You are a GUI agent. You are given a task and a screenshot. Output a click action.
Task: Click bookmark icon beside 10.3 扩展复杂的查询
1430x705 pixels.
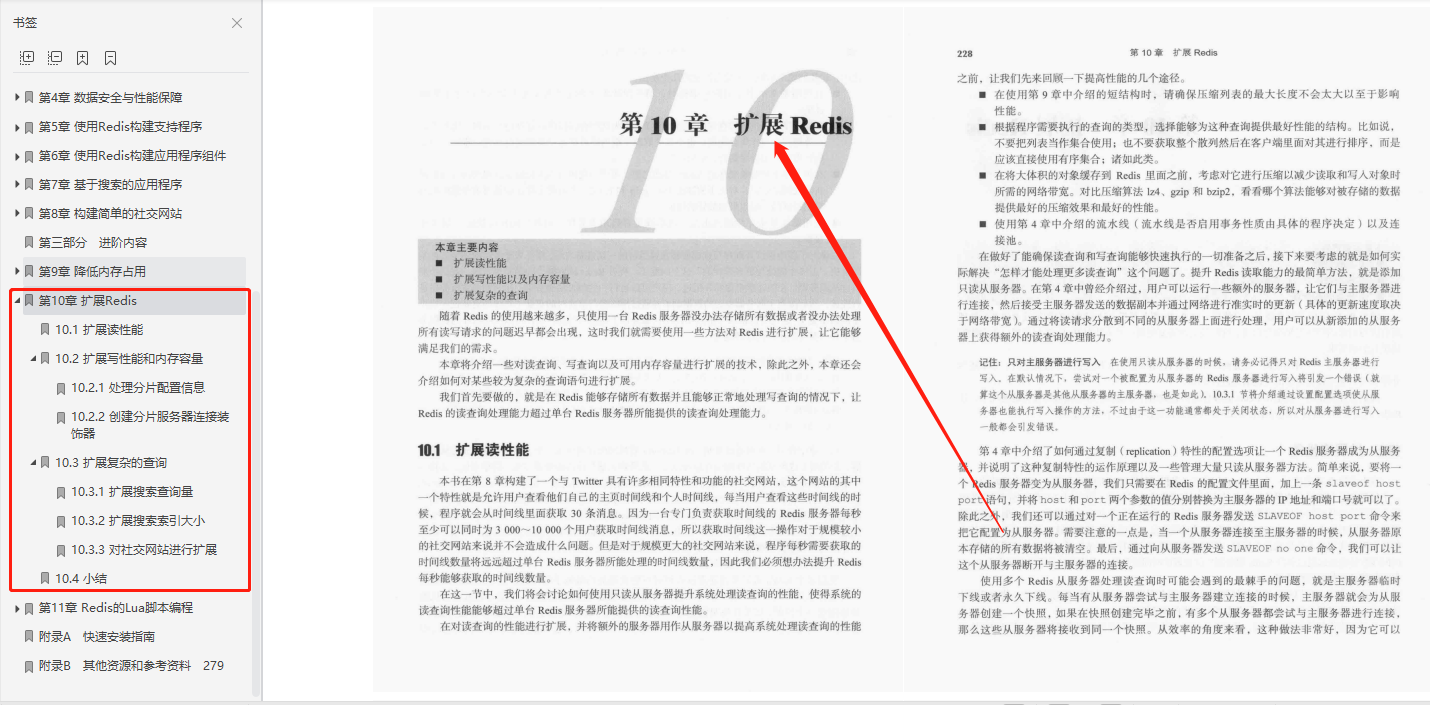click(45, 463)
